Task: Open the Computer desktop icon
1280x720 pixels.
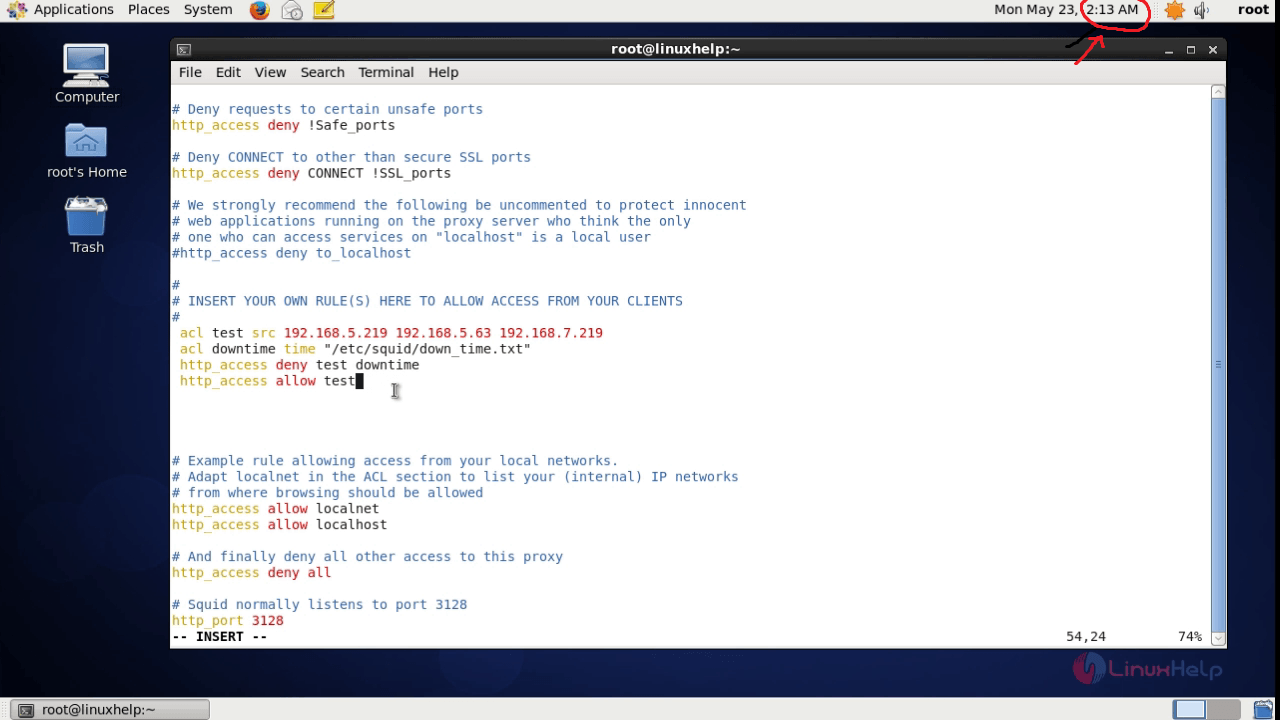Action: (x=87, y=74)
